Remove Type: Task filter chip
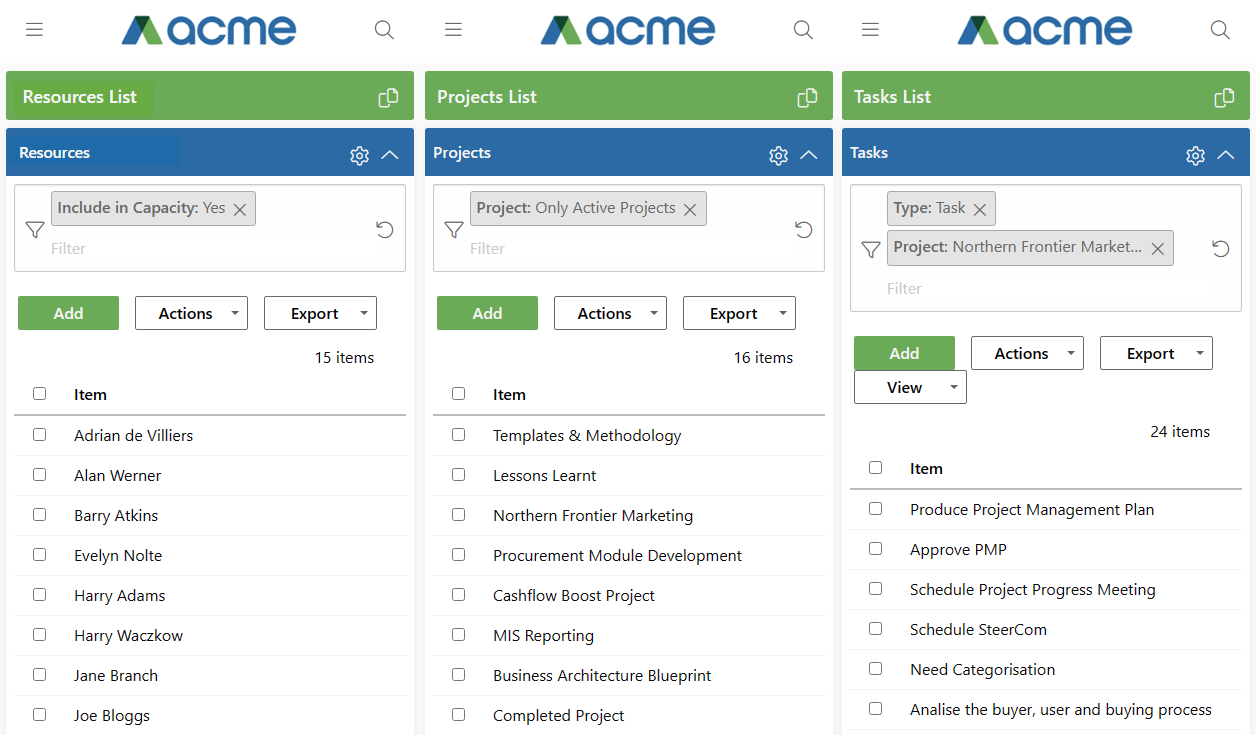This screenshot has width=1257, height=735. pos(980,209)
